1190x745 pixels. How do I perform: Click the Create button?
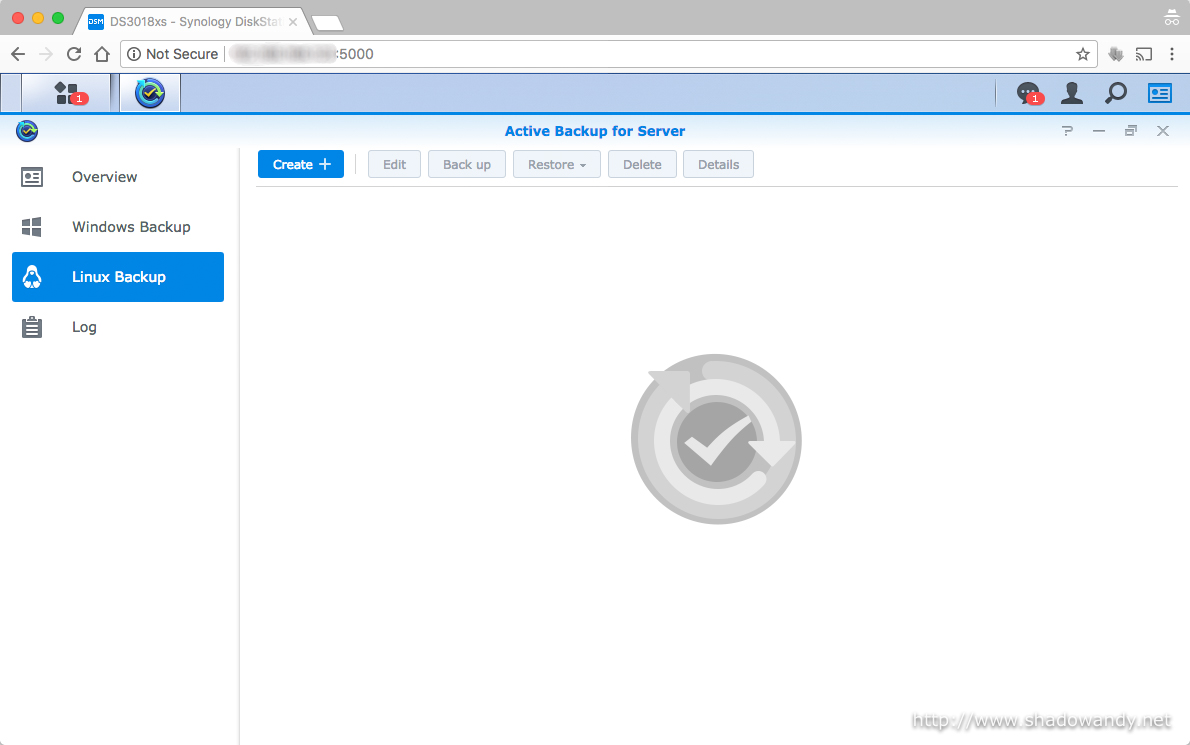coord(301,165)
